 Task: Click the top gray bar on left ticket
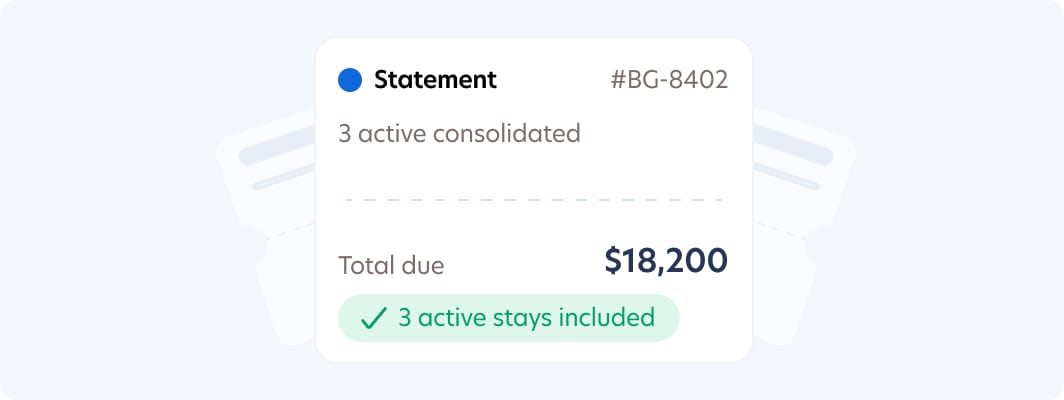pyautogui.click(x=277, y=145)
